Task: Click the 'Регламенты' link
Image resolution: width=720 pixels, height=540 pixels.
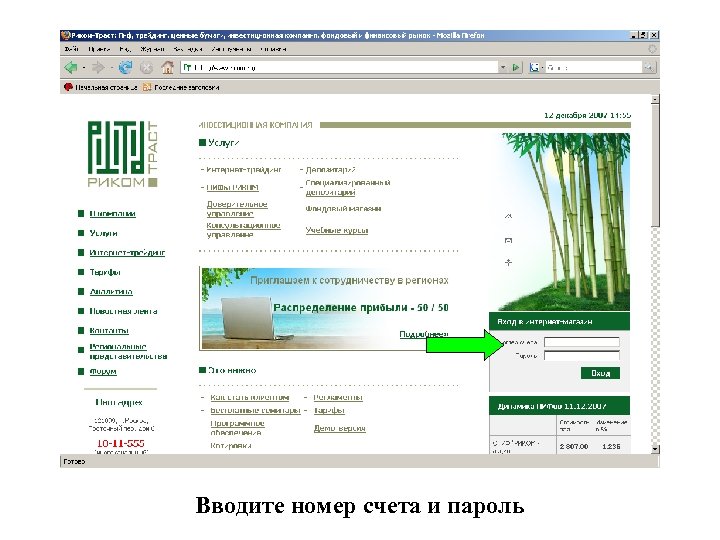Action: (x=338, y=397)
